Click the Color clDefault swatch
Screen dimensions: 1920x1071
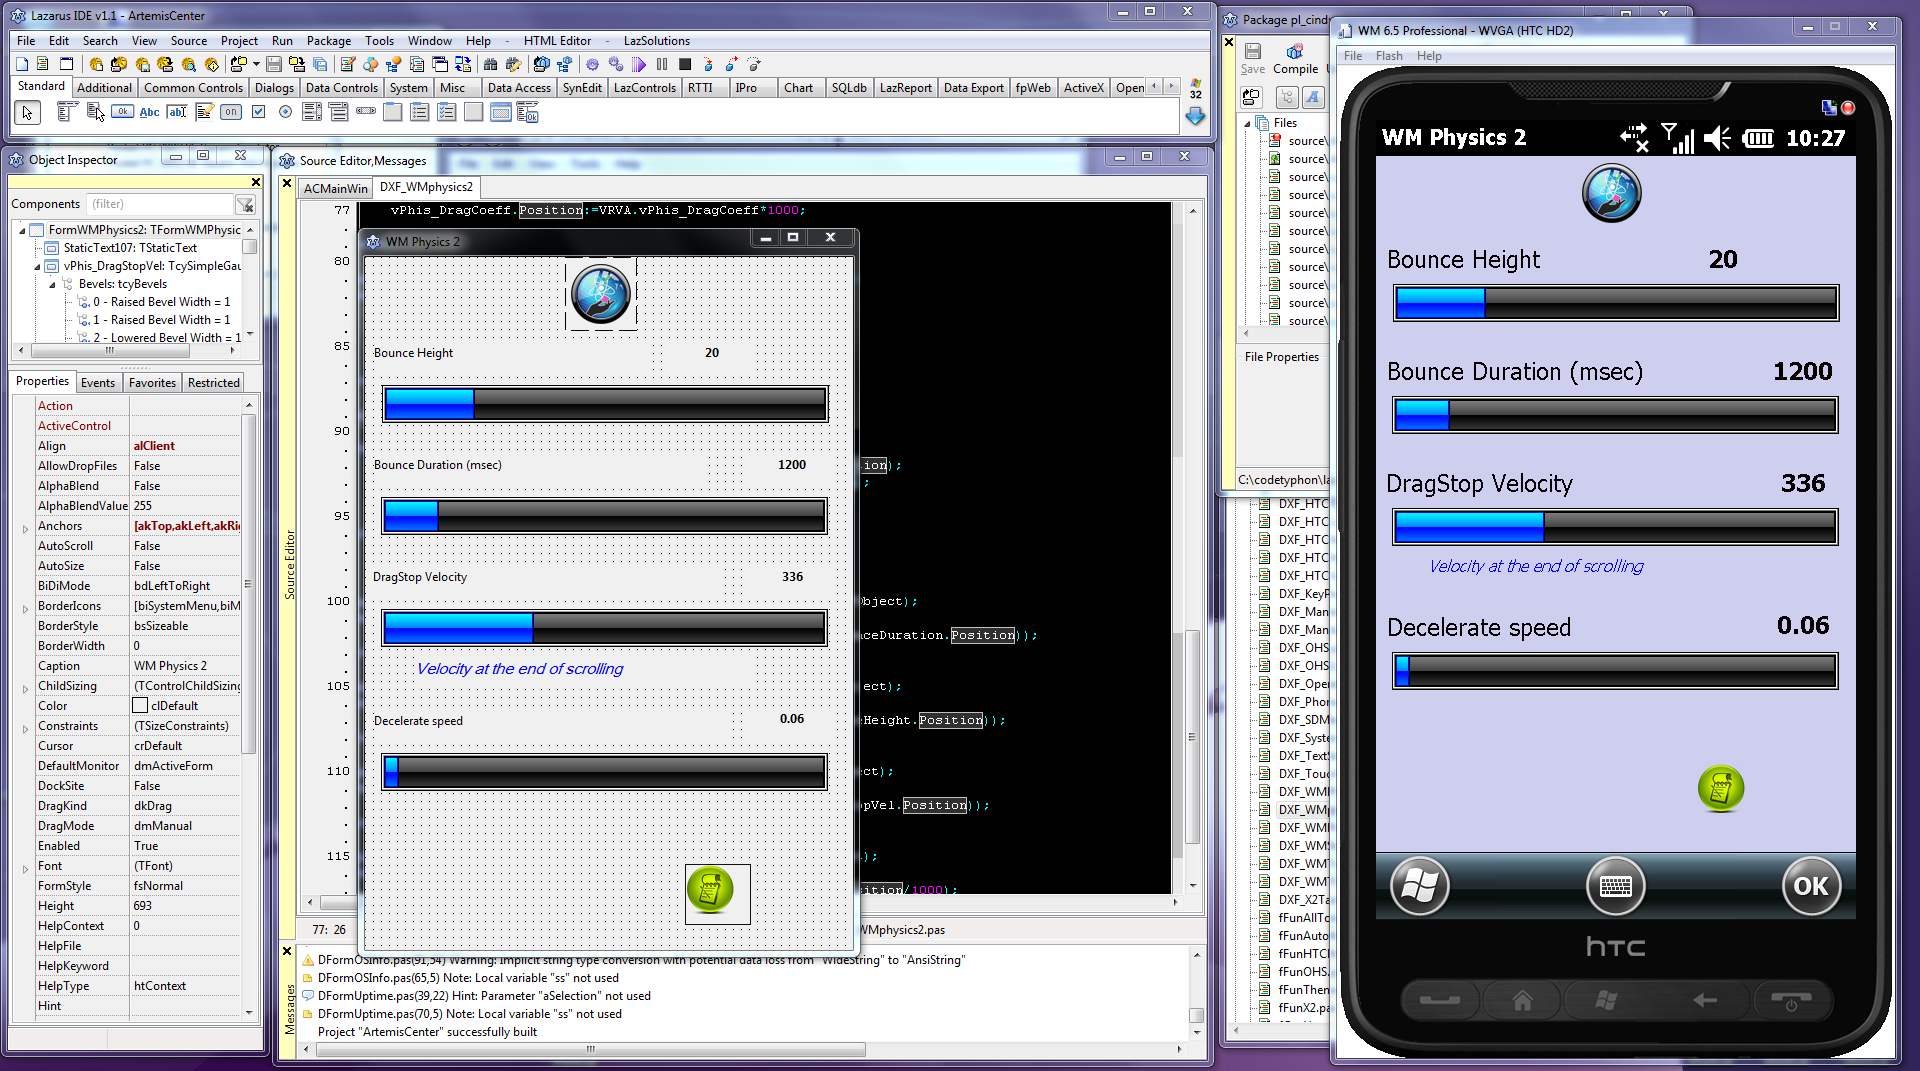pos(140,706)
